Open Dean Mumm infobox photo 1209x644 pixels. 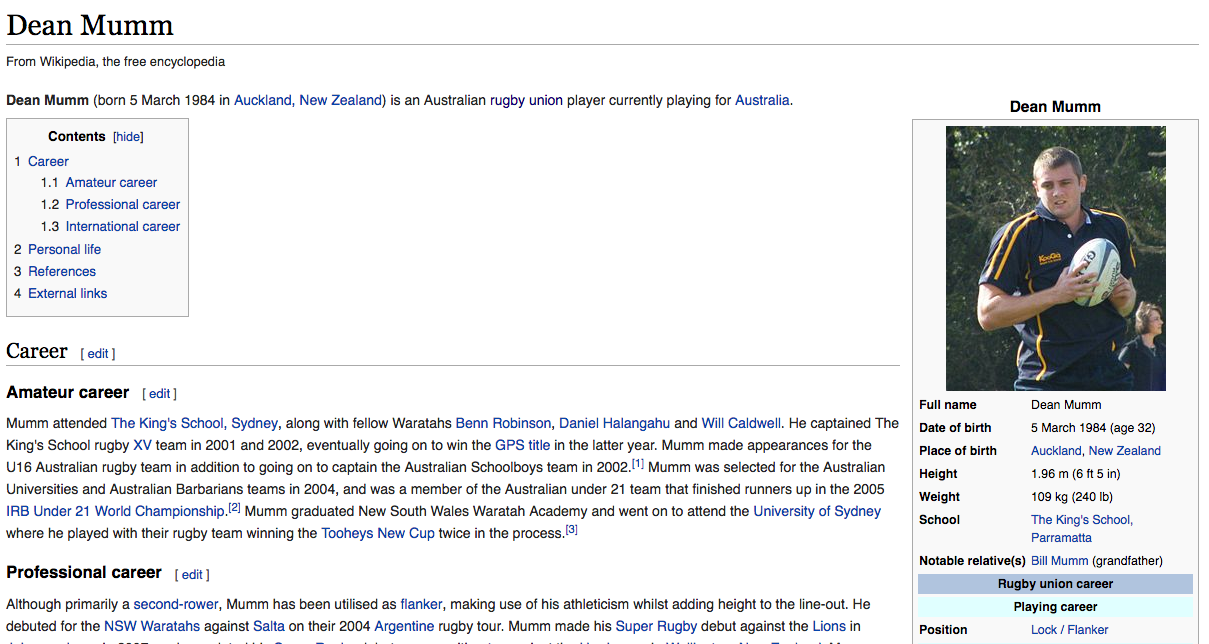pyautogui.click(x=1055, y=257)
